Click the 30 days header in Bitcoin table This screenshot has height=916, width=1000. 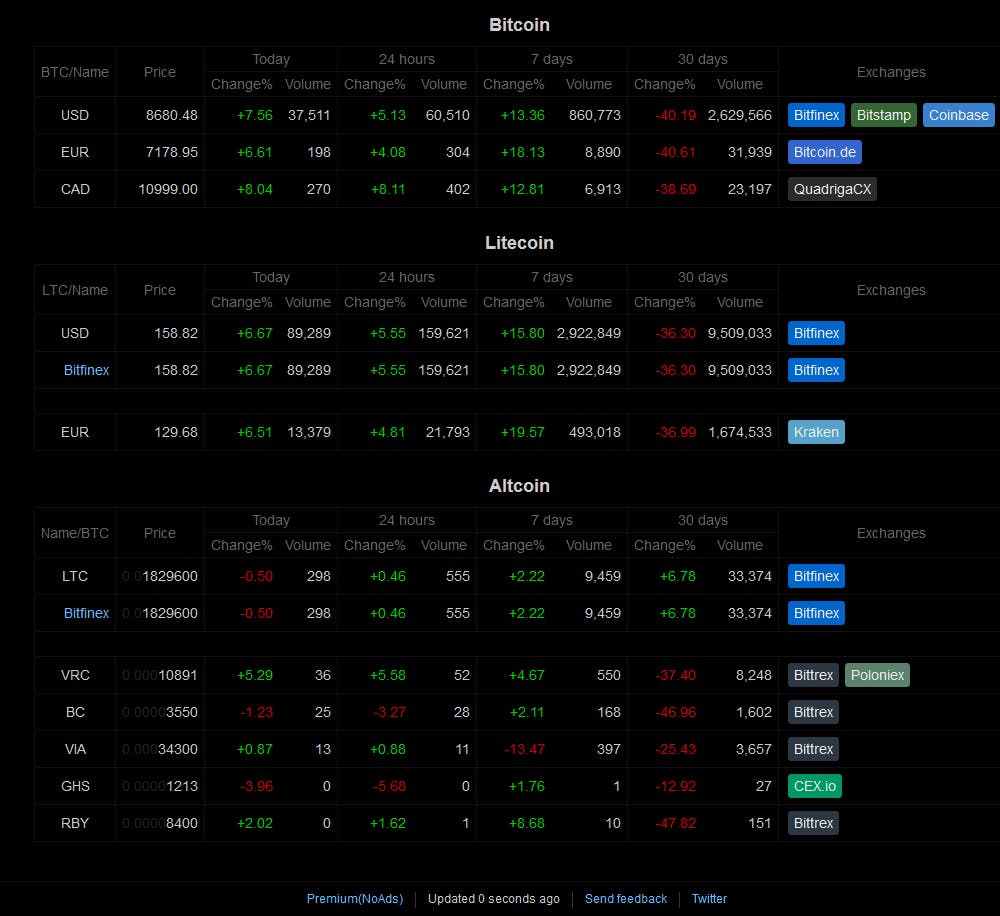[702, 59]
